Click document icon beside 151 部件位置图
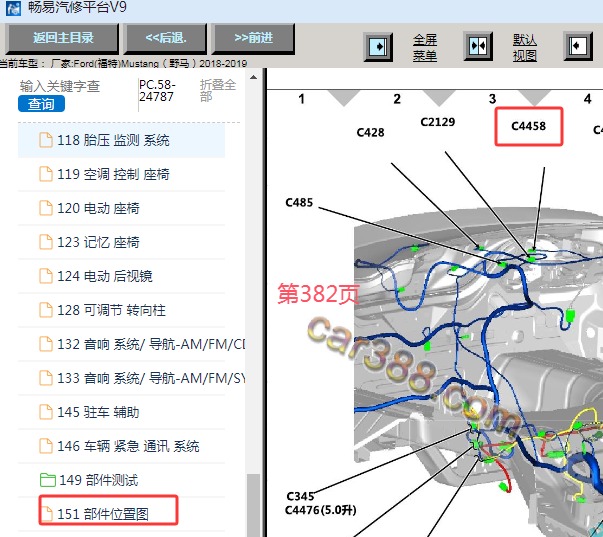603x537 pixels. (x=46, y=514)
